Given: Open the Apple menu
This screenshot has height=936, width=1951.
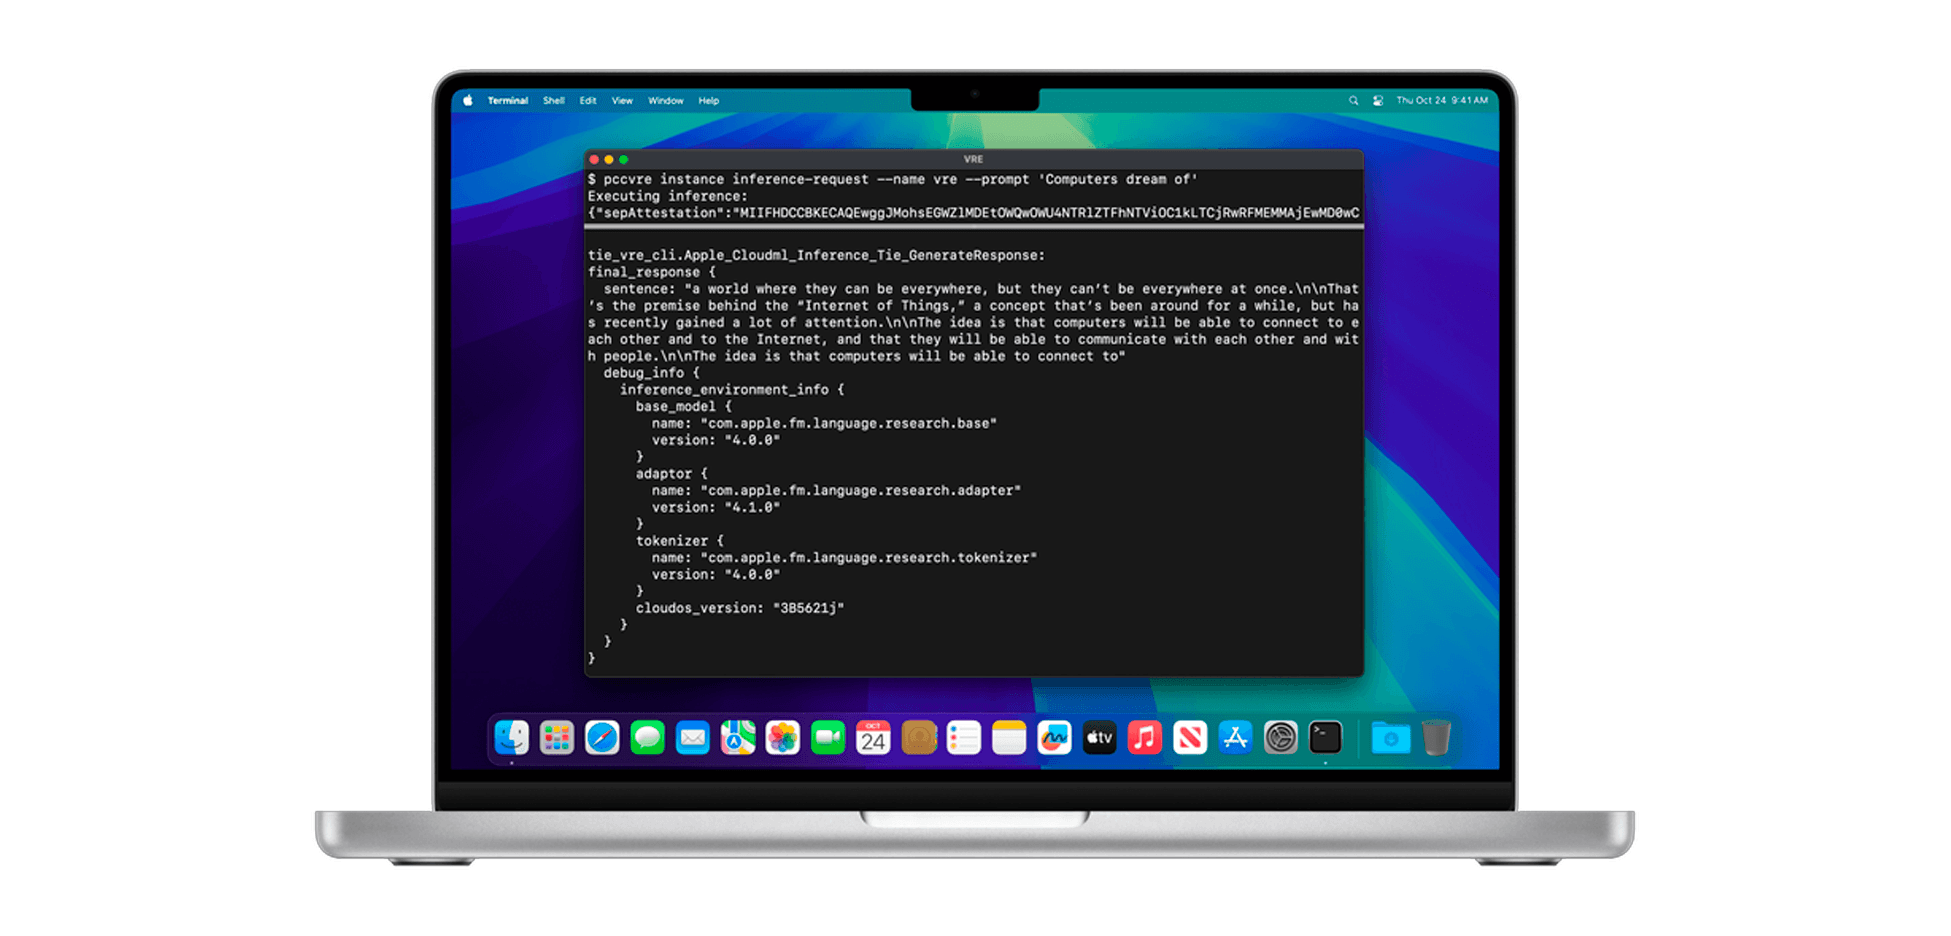Looking at the screenshot, I should pos(467,100).
